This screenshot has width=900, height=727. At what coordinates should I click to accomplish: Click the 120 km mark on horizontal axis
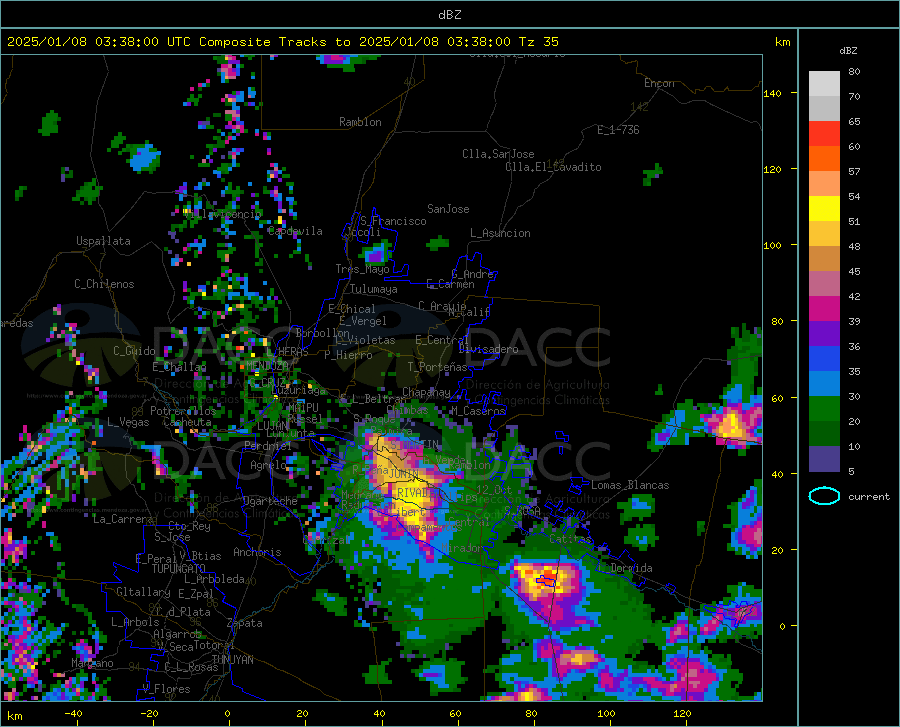682,714
